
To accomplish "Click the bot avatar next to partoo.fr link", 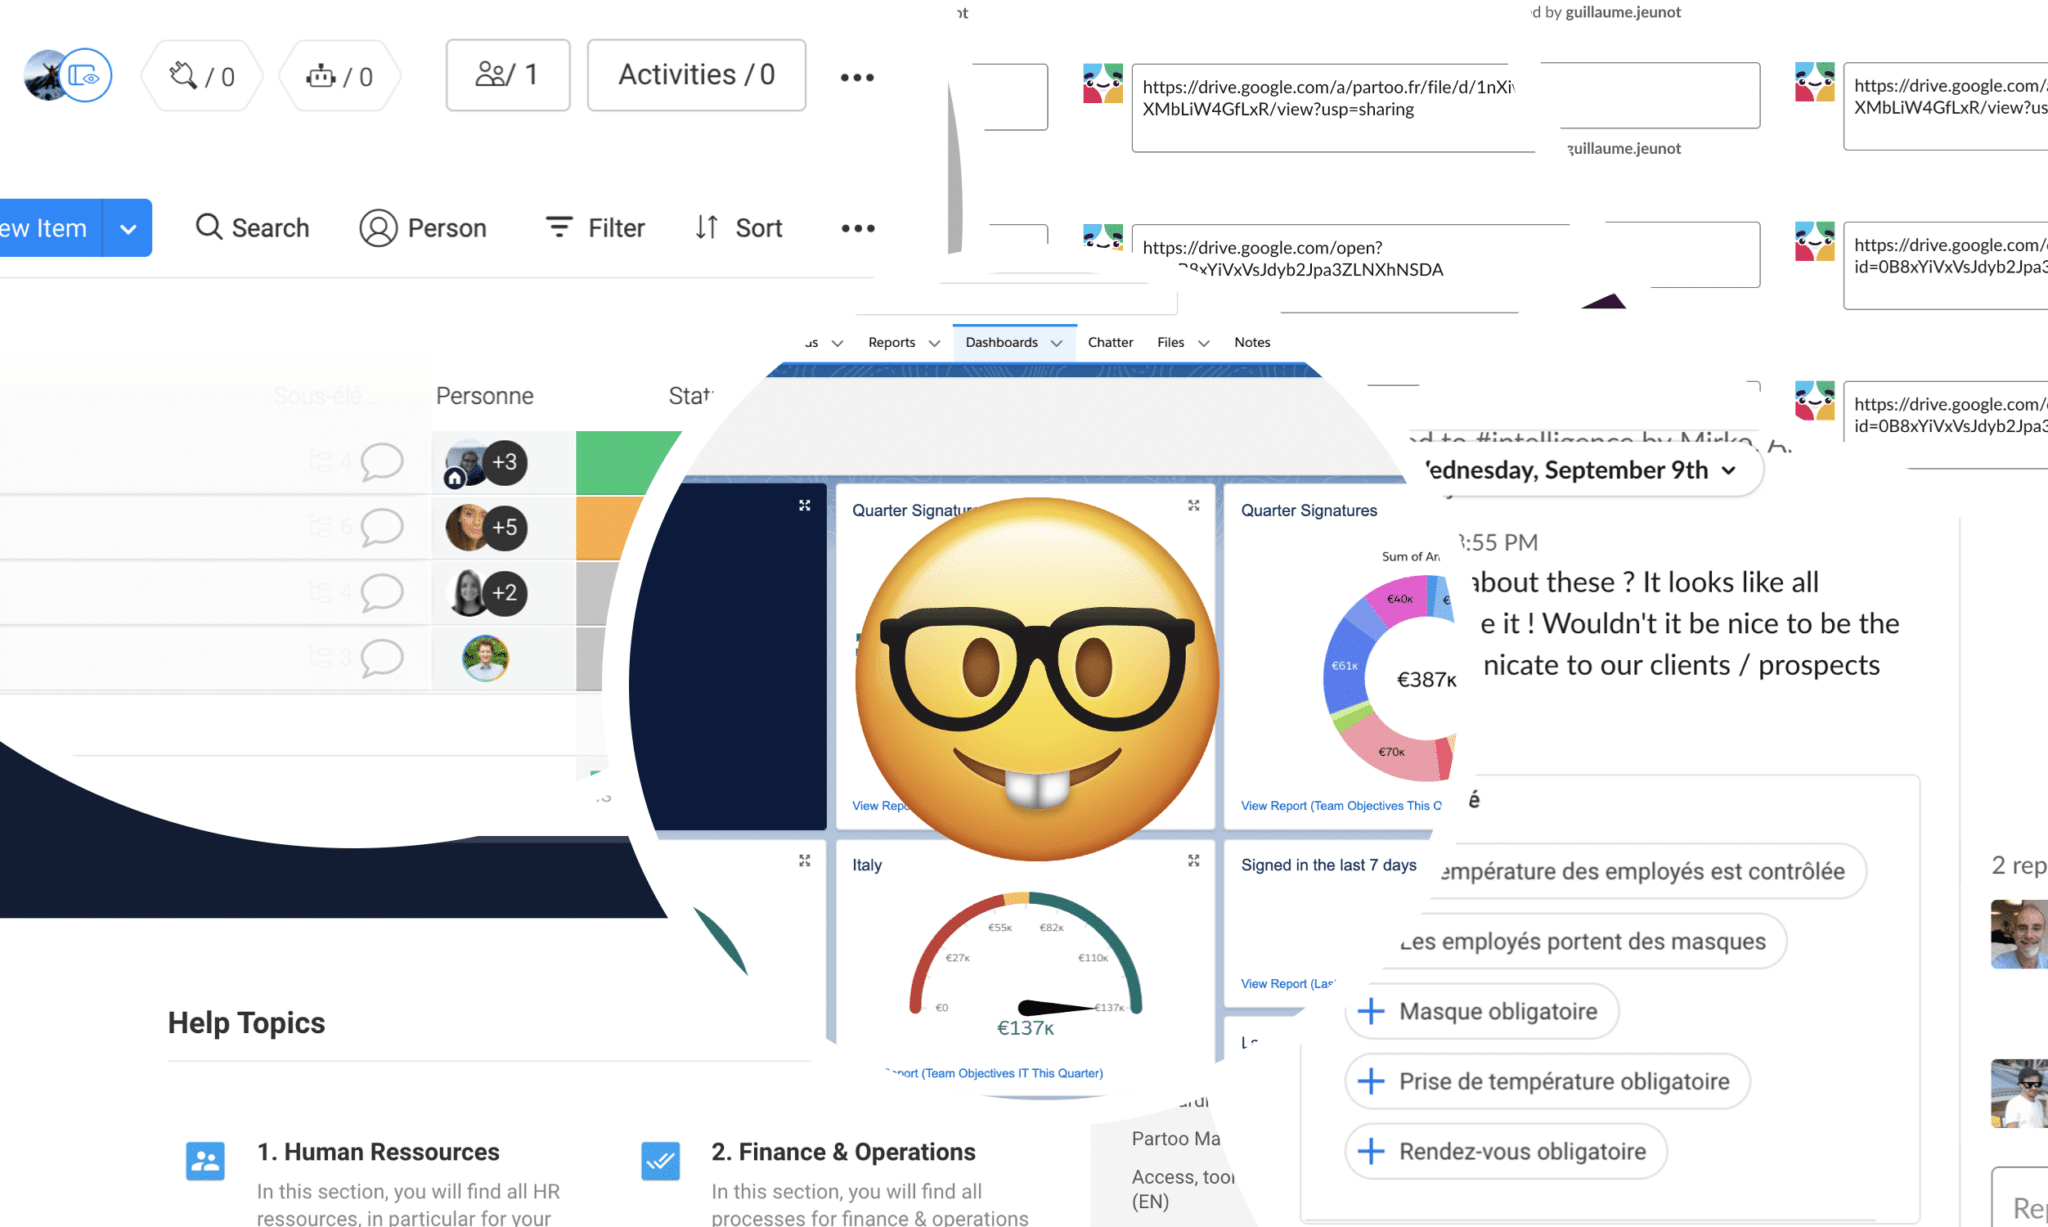I will [1103, 83].
